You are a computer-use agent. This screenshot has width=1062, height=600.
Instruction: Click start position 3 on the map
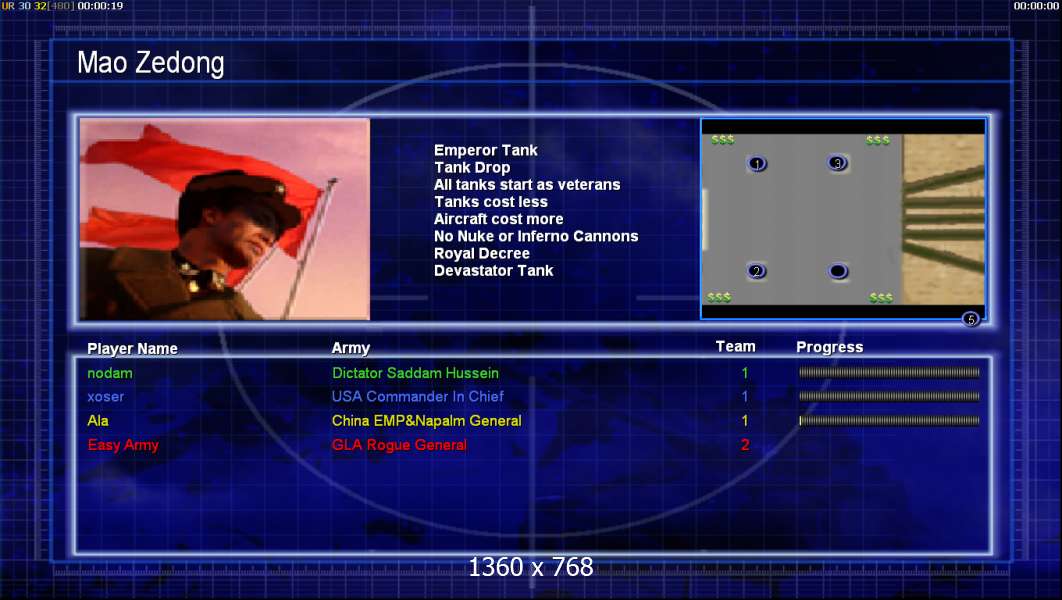pyautogui.click(x=838, y=163)
